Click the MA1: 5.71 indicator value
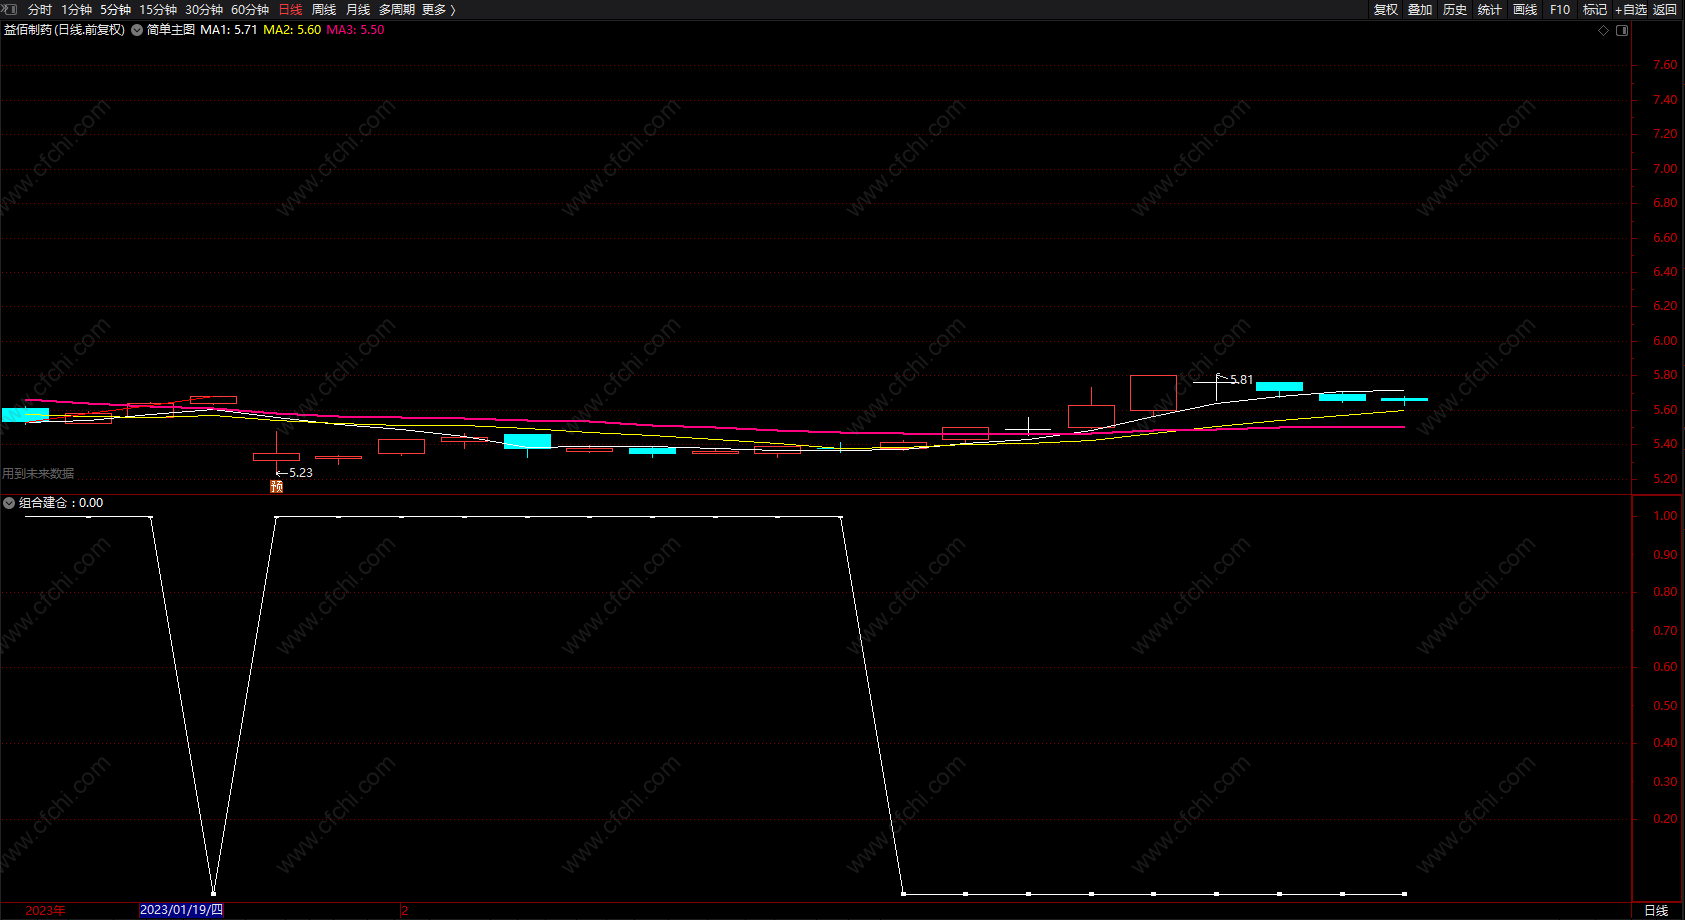The width and height of the screenshot is (1685, 920). point(229,30)
